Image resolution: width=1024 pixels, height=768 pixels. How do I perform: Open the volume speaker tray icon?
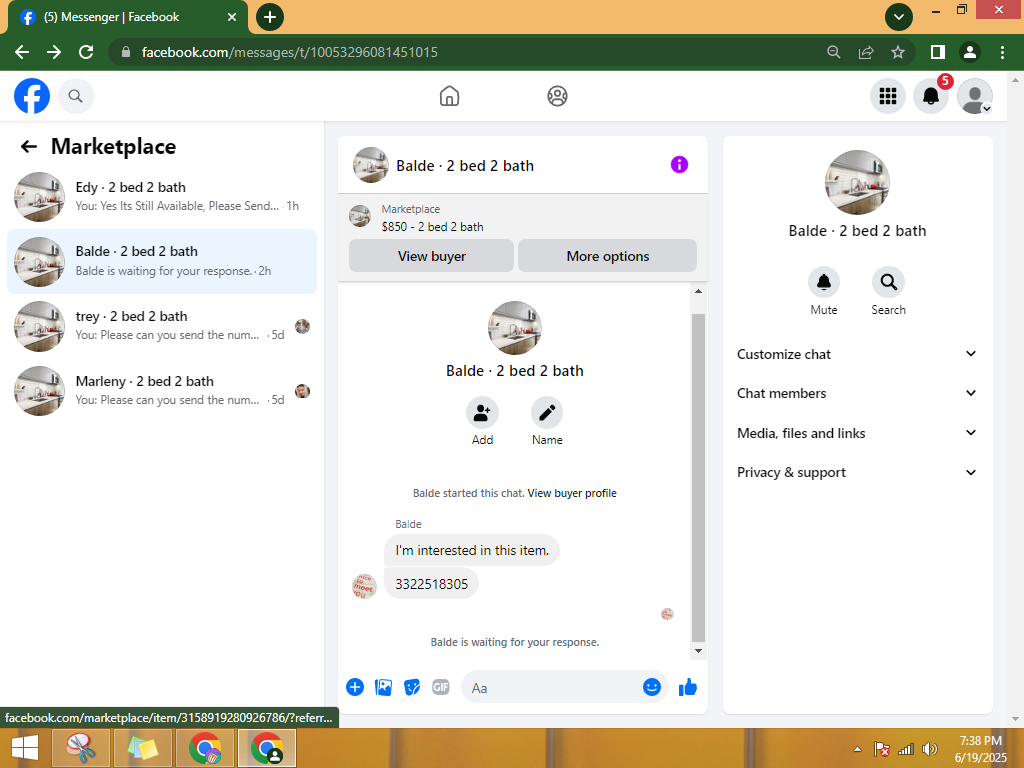coord(930,749)
